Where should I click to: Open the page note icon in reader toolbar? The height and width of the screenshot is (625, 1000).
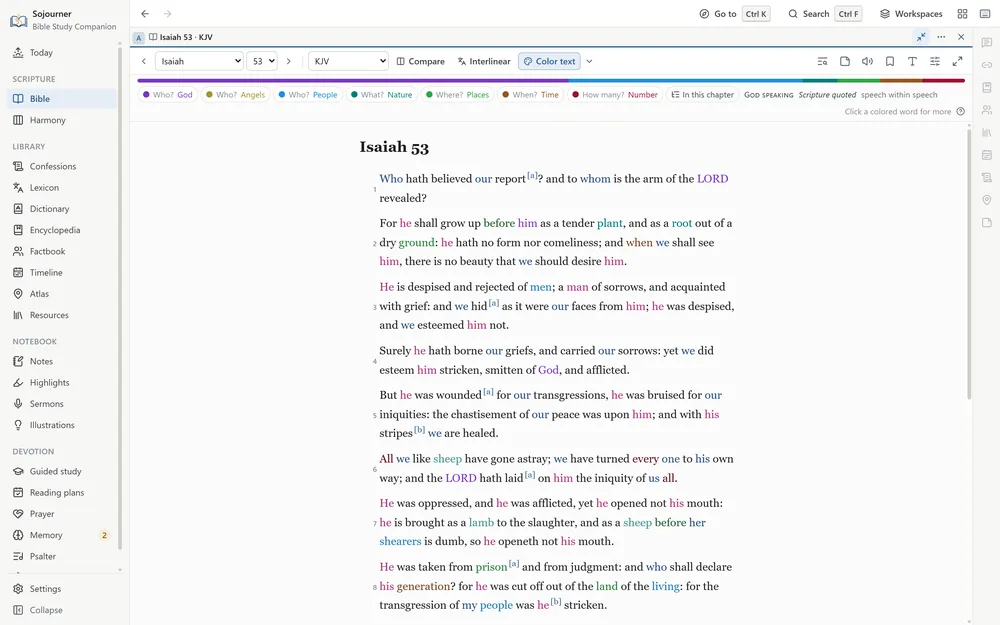[844, 61]
